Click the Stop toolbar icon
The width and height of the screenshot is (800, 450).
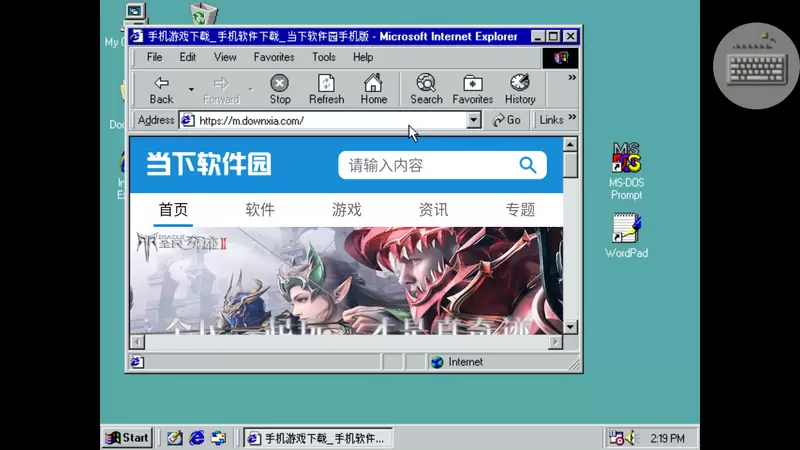point(280,88)
